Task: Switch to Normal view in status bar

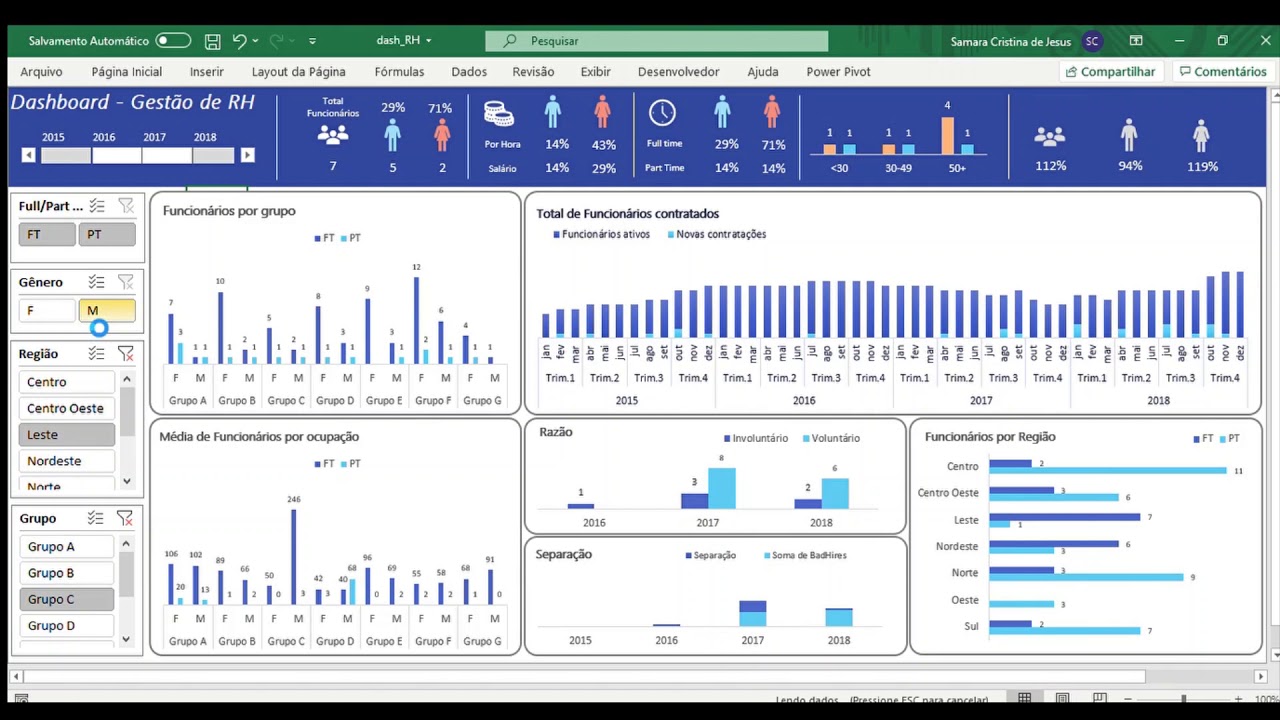Action: pyautogui.click(x=1025, y=699)
